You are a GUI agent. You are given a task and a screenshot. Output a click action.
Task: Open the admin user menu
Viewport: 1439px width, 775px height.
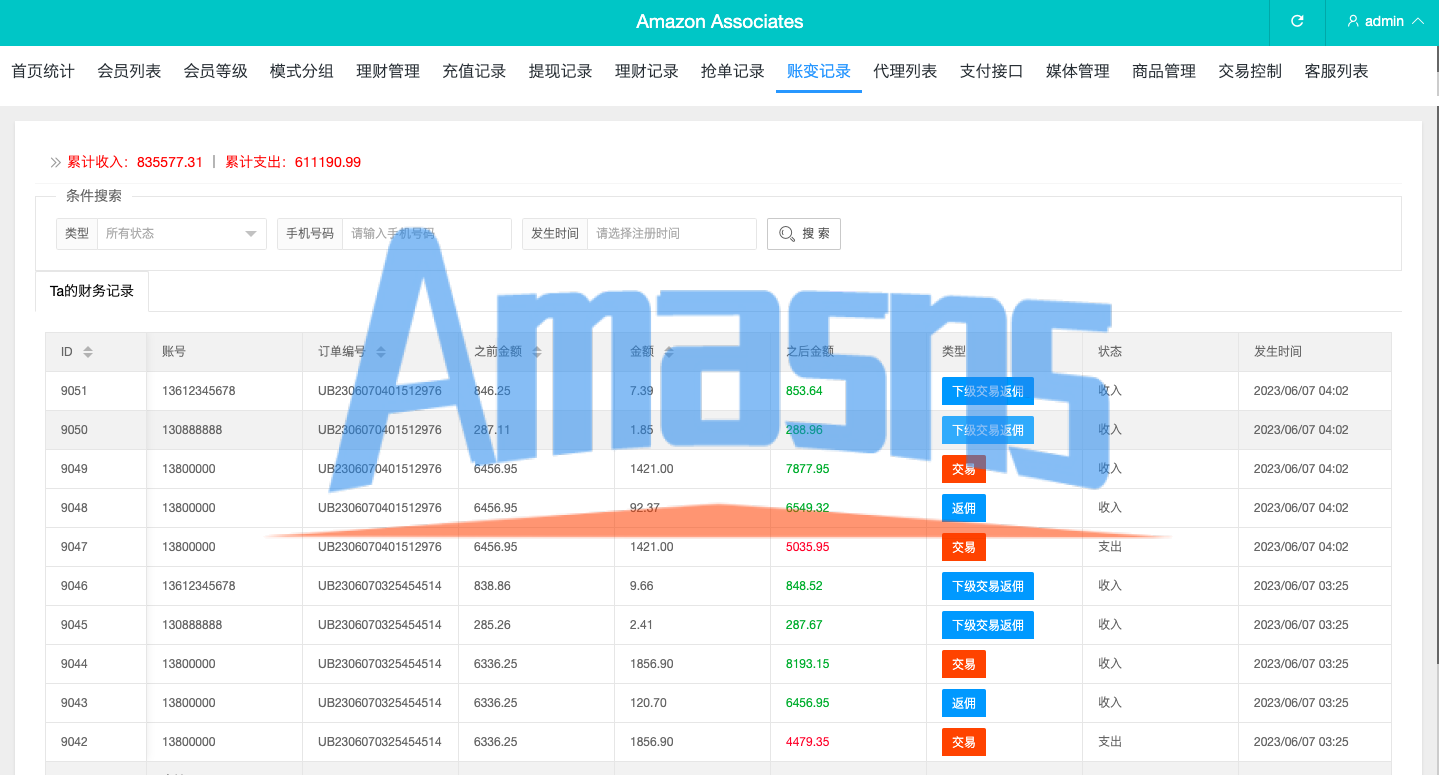(x=1385, y=21)
